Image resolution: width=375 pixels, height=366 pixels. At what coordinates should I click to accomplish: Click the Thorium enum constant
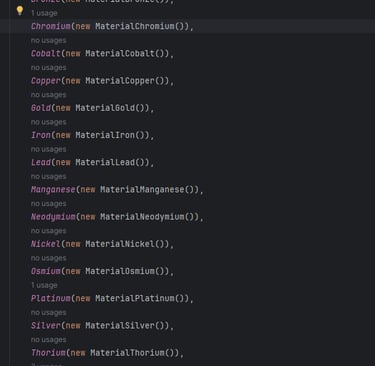coord(48,353)
